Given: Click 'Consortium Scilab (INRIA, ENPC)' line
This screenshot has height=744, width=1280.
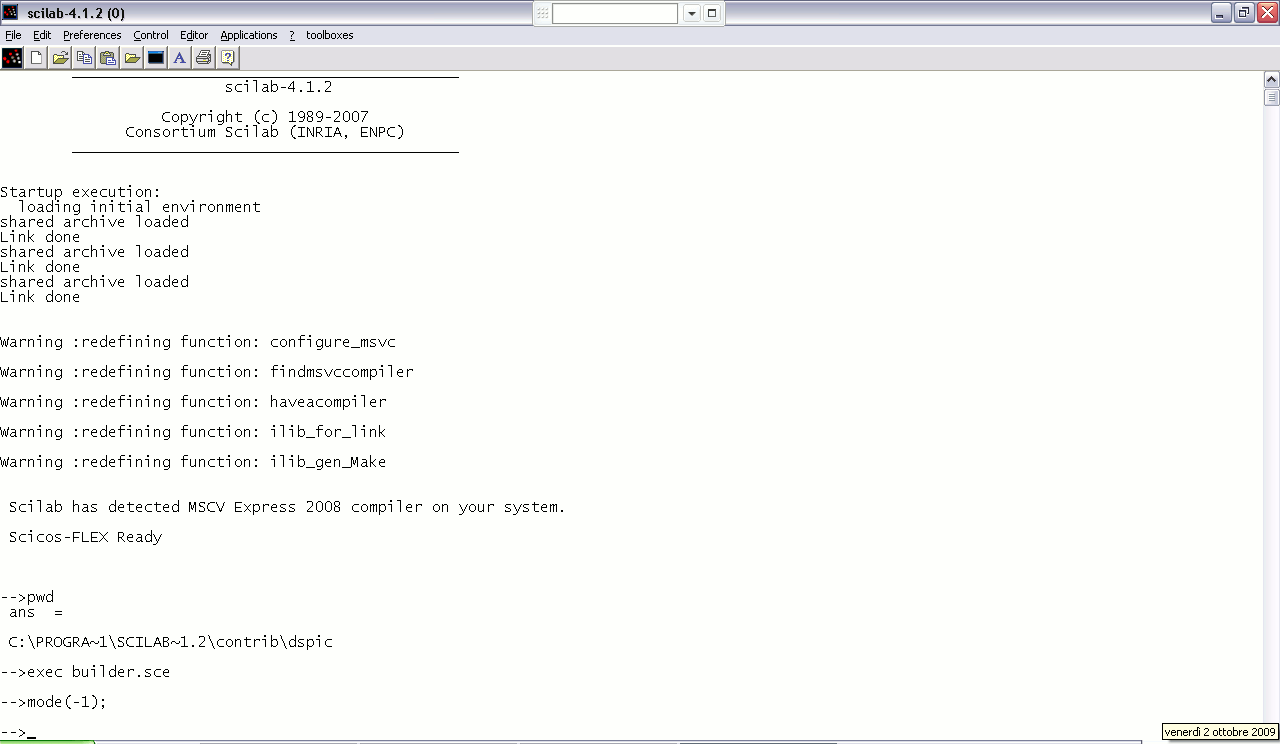Looking at the screenshot, I should tap(265, 132).
